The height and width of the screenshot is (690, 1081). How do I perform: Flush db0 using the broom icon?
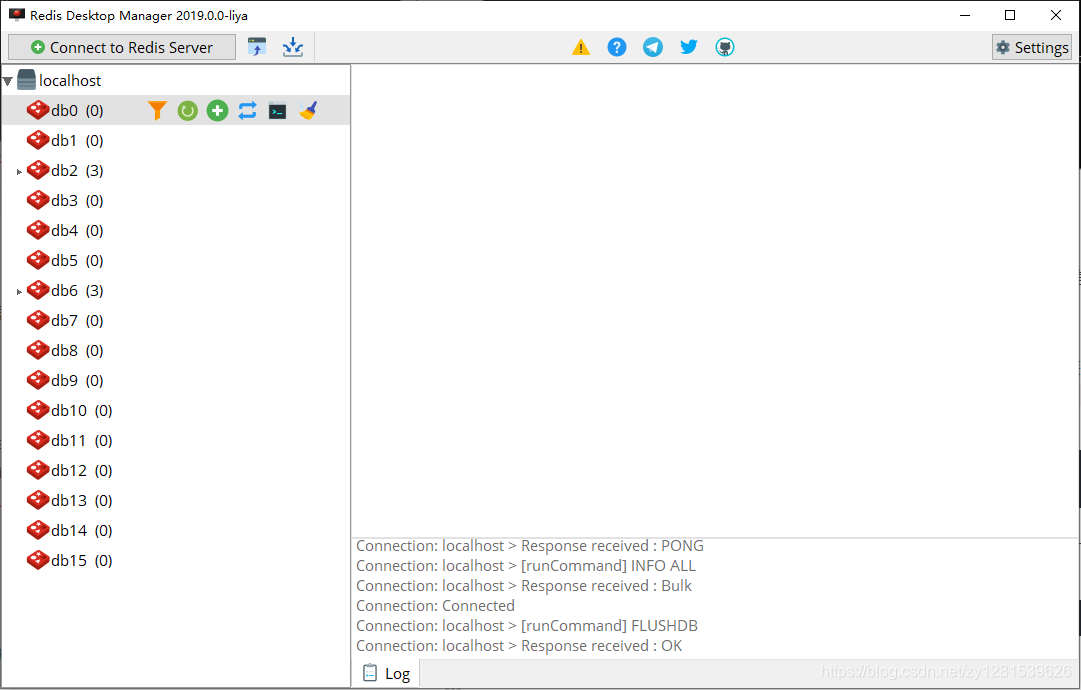click(x=308, y=110)
